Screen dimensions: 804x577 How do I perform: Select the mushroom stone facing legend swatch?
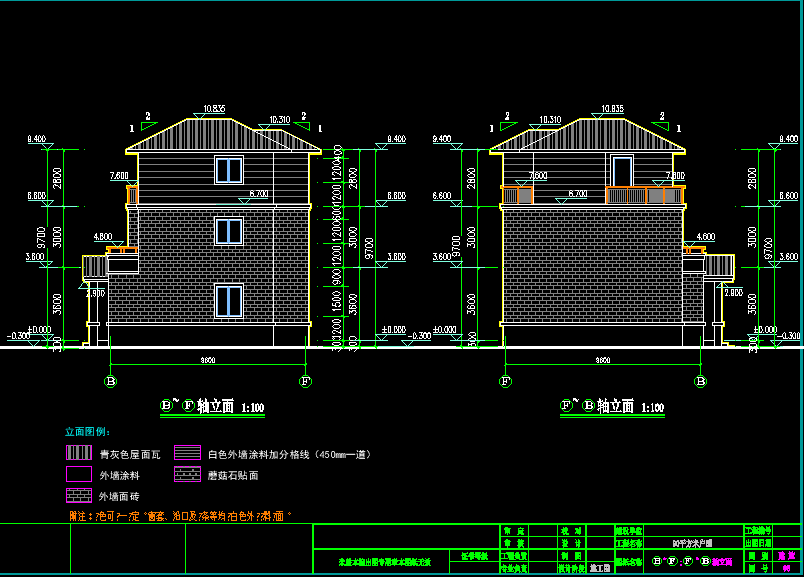[x=188, y=474]
